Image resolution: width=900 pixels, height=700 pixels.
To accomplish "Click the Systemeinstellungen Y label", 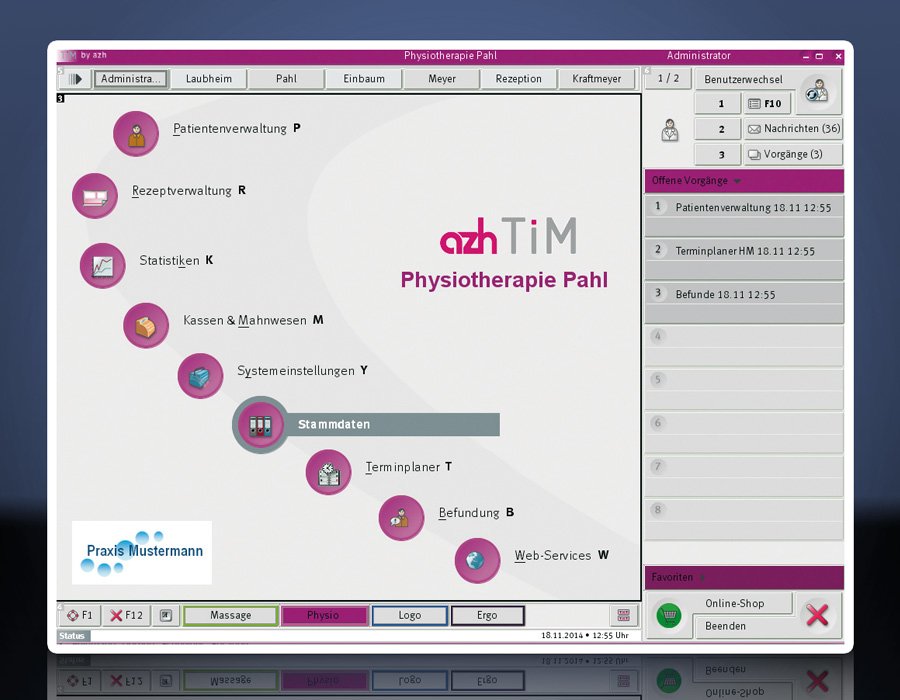I will pos(302,371).
